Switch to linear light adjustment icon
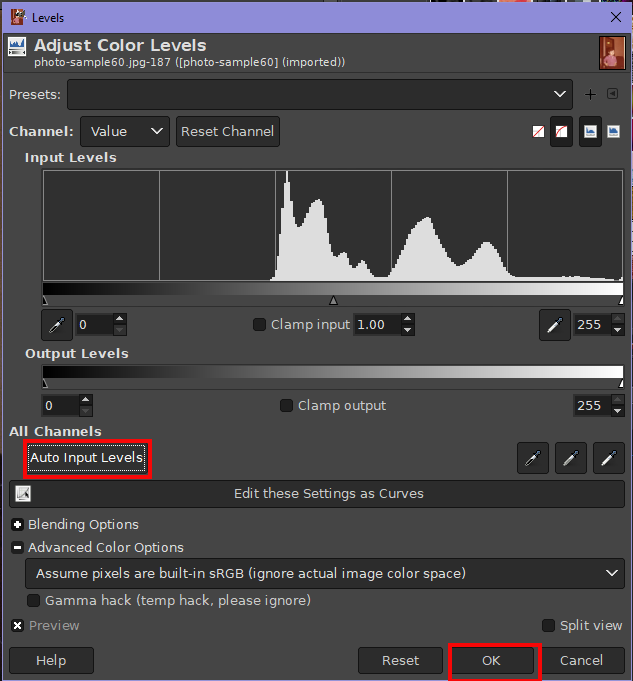 point(538,132)
